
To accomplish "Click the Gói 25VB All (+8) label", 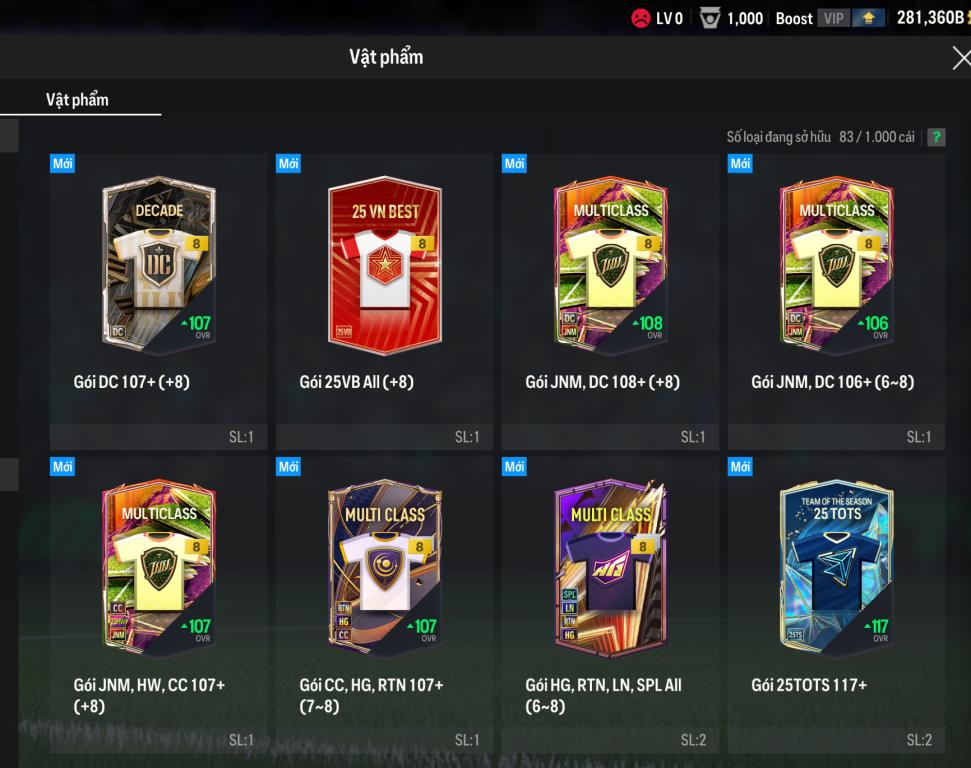I will pyautogui.click(x=357, y=382).
